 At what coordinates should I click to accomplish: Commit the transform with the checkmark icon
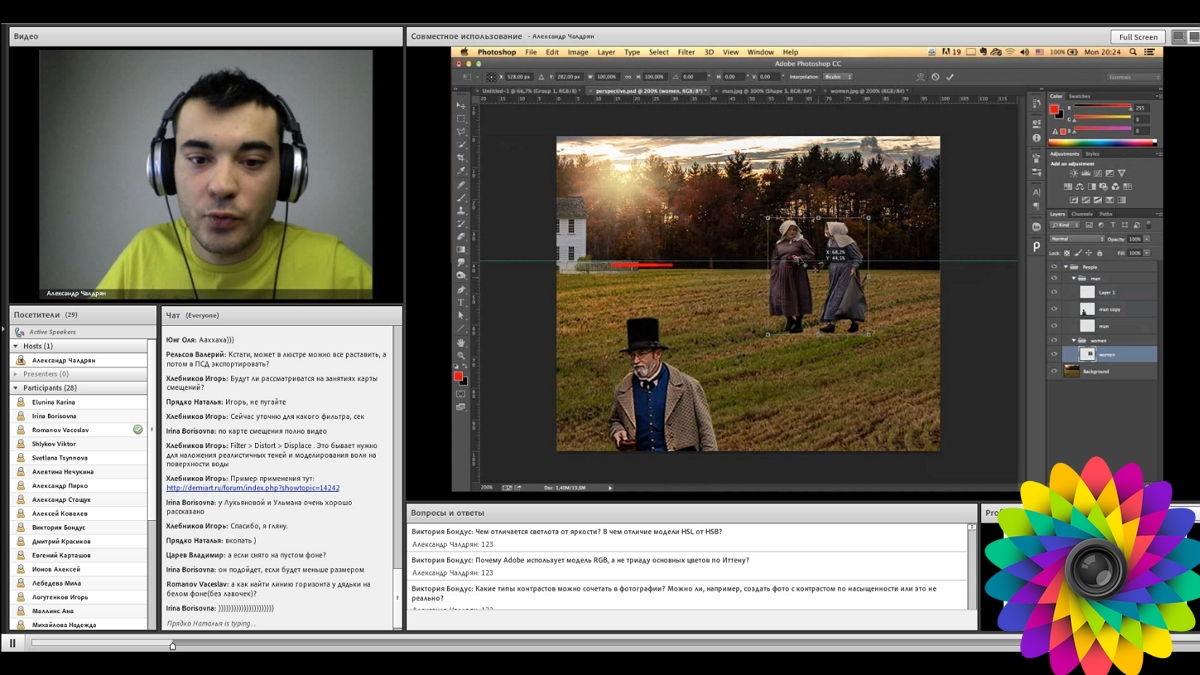pos(949,77)
